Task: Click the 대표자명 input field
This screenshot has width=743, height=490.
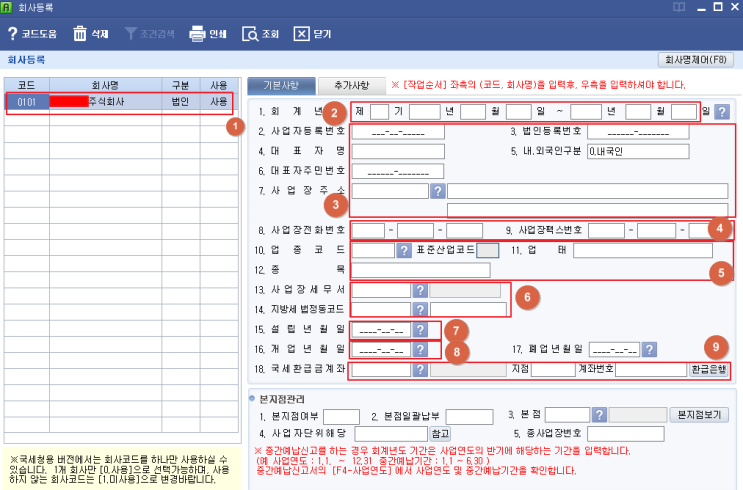Action: [x=398, y=151]
